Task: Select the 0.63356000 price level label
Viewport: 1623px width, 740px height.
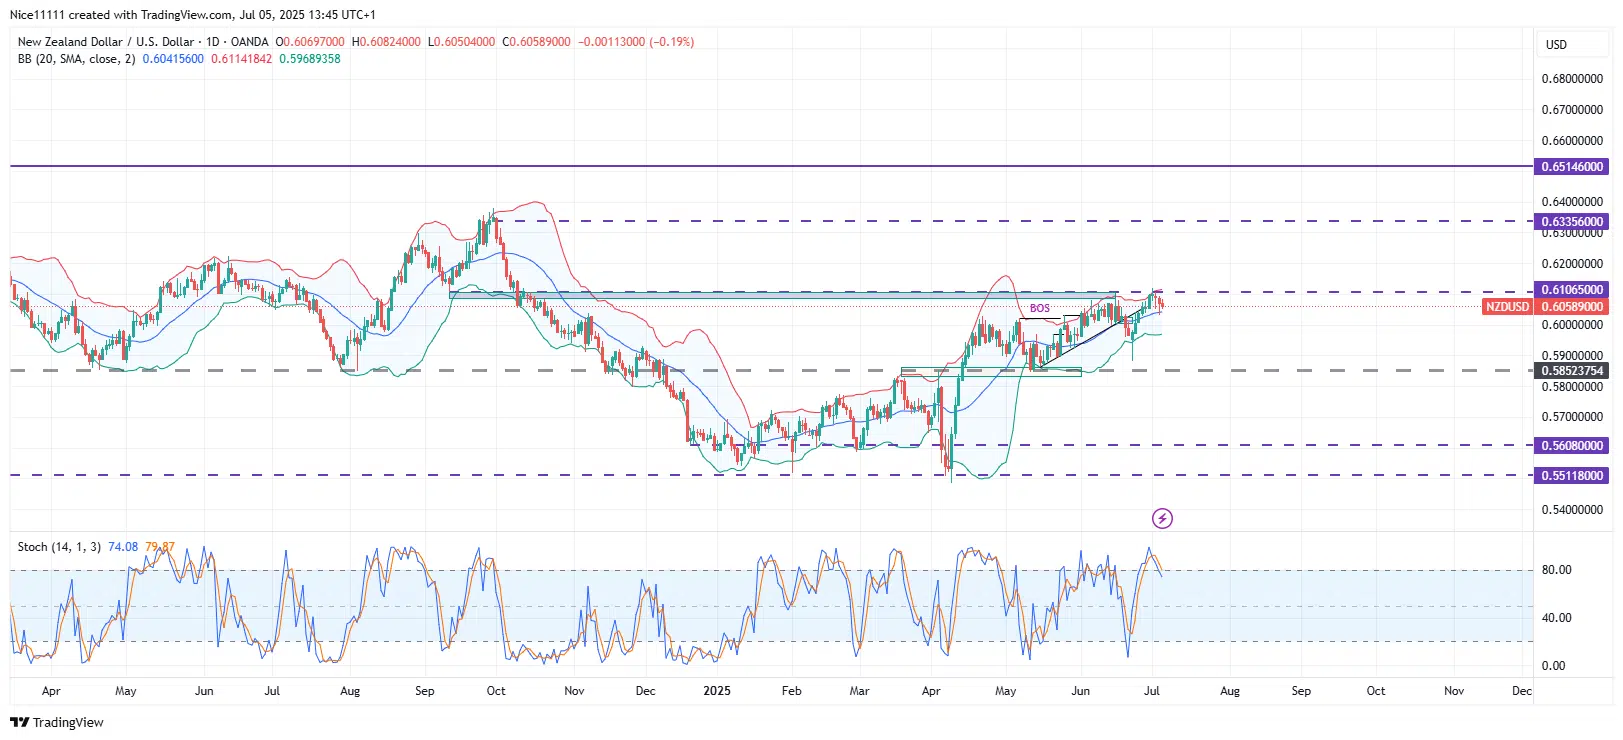Action: click(x=1572, y=222)
